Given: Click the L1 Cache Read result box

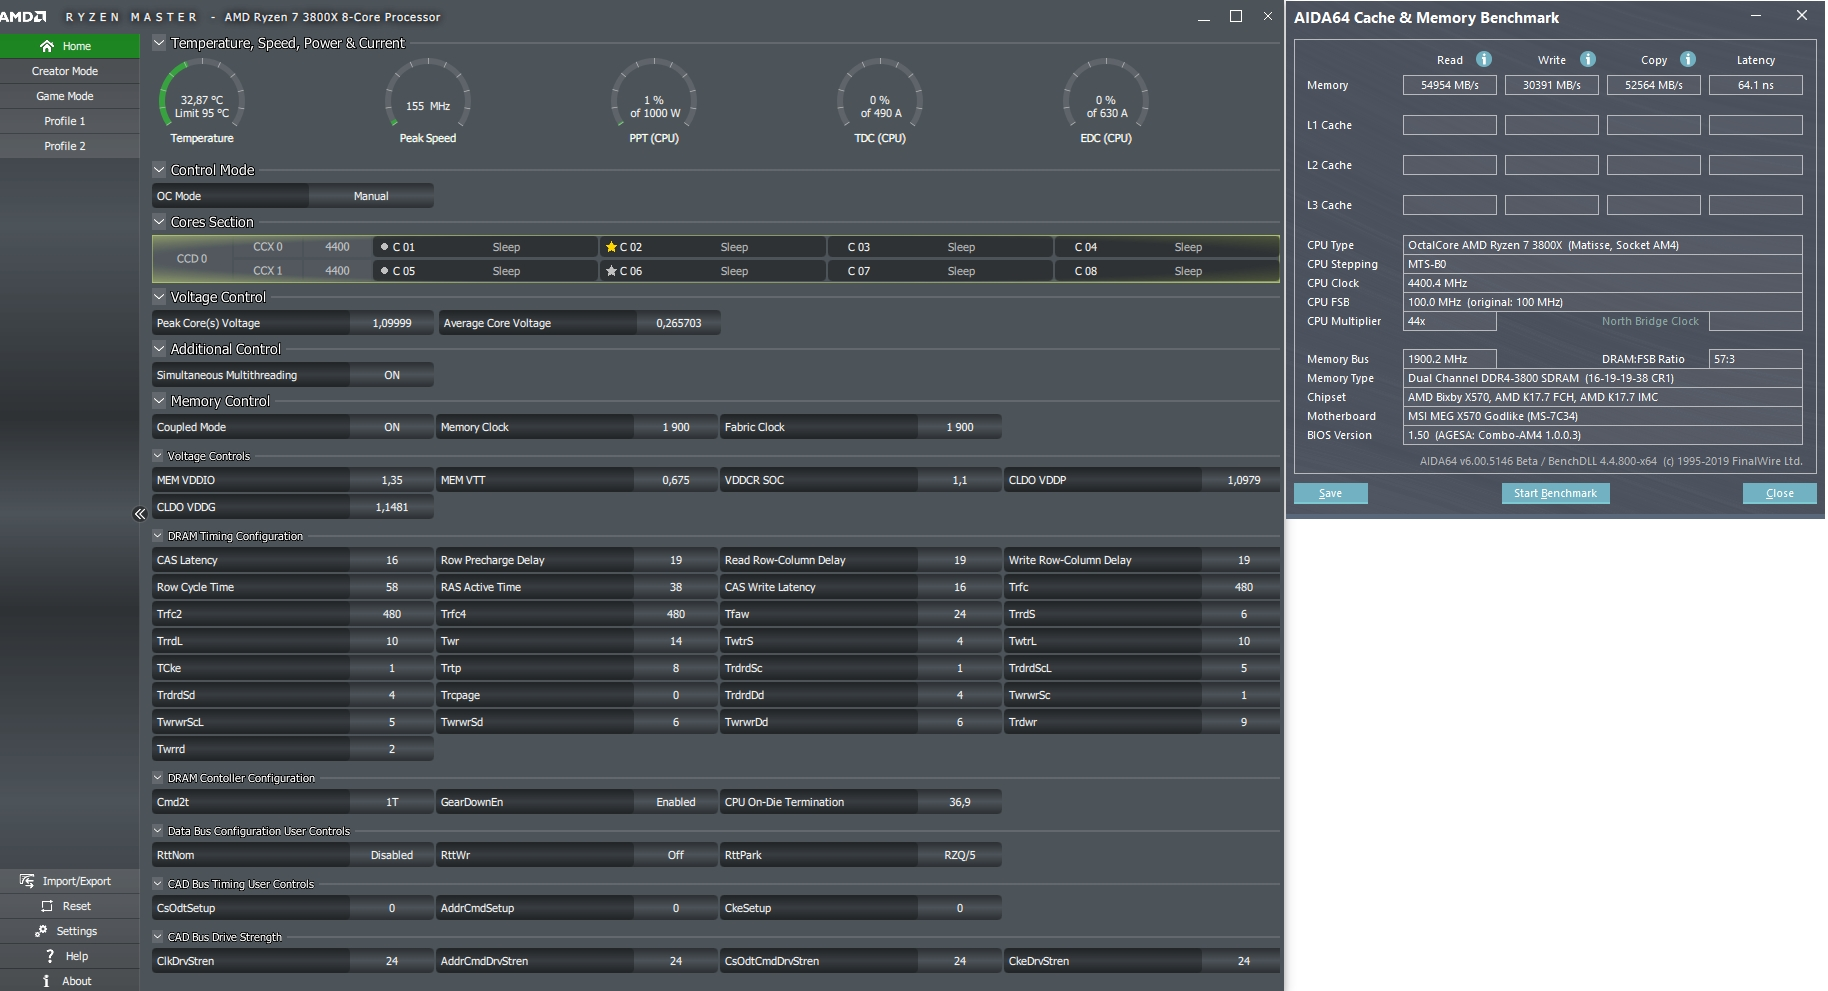Looking at the screenshot, I should coord(1449,125).
